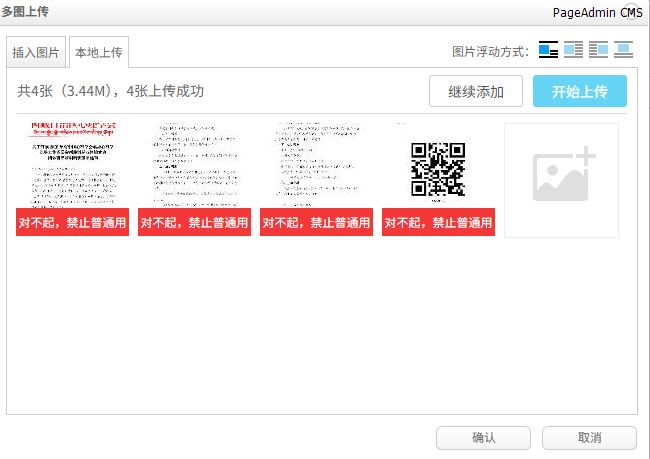
Task: Select the centered image alignment icon
Action: 624,50
